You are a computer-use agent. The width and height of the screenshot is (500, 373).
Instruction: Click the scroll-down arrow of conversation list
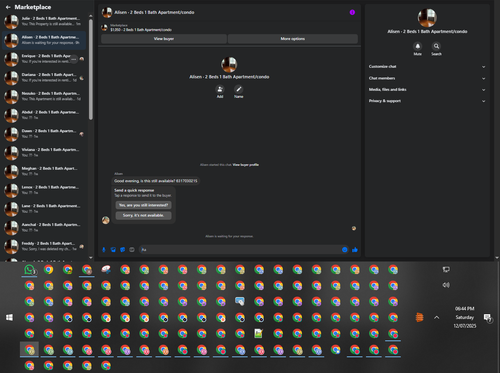[91, 258]
